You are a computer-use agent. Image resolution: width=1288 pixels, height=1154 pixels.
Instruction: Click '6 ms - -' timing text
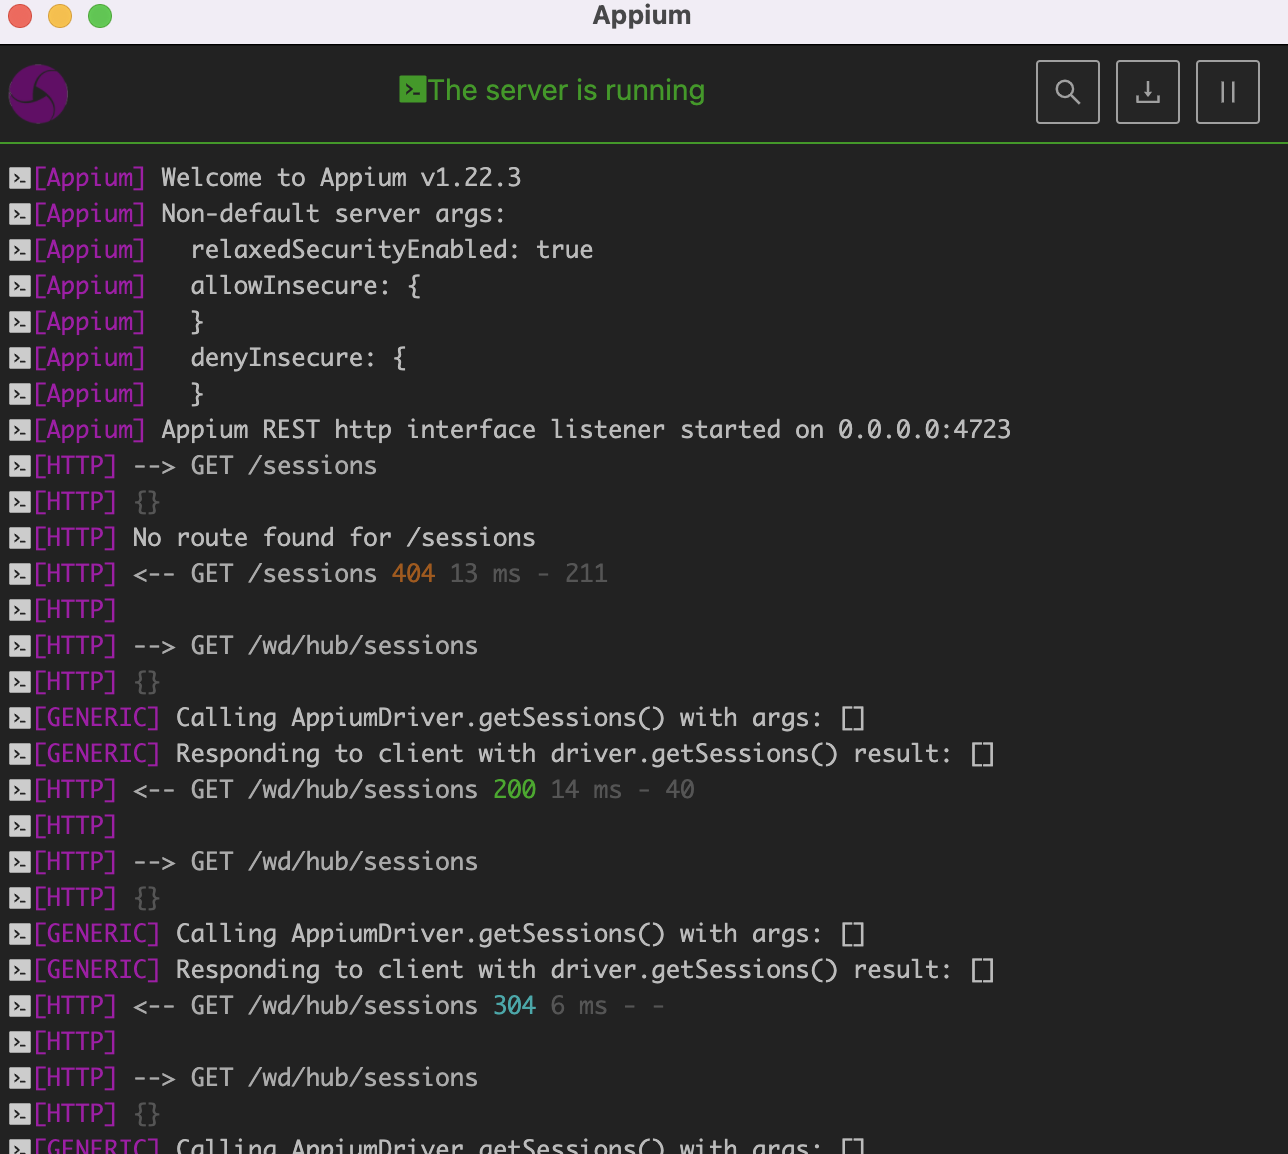(x=608, y=1006)
